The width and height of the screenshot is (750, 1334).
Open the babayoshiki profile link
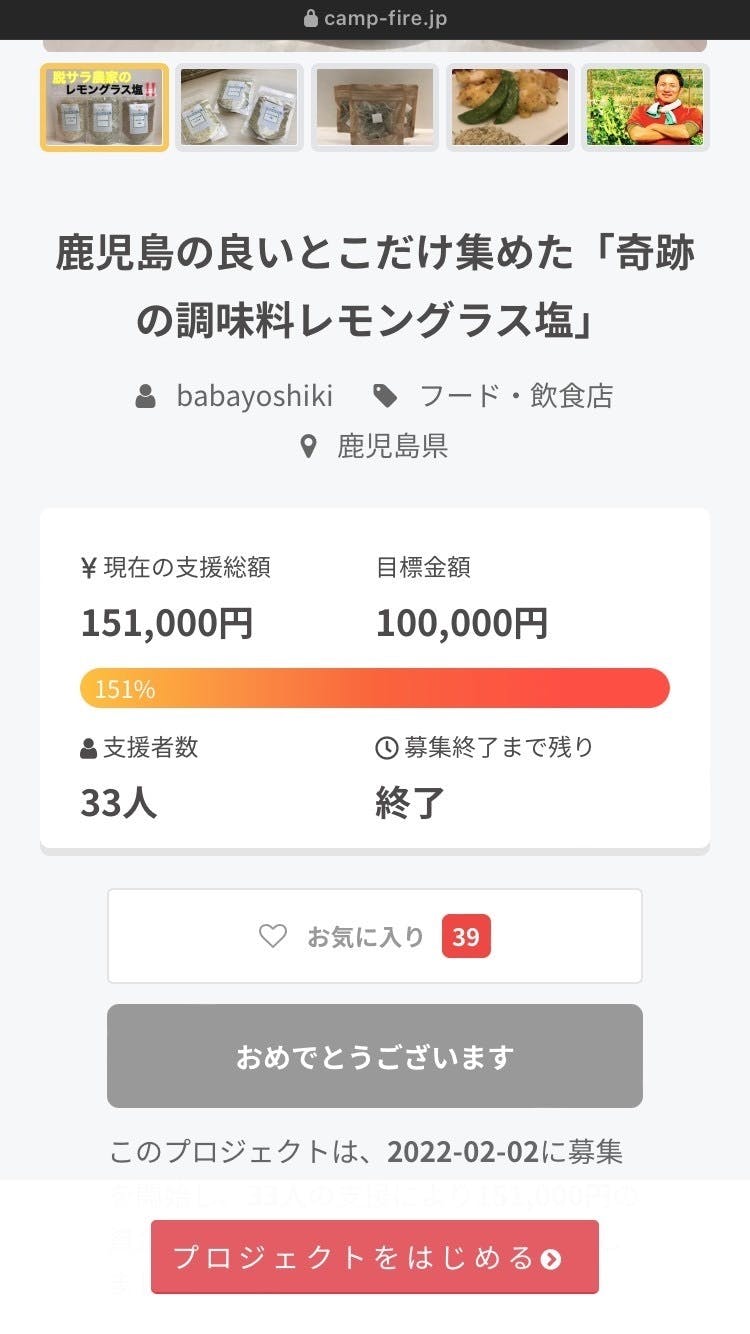click(x=254, y=396)
